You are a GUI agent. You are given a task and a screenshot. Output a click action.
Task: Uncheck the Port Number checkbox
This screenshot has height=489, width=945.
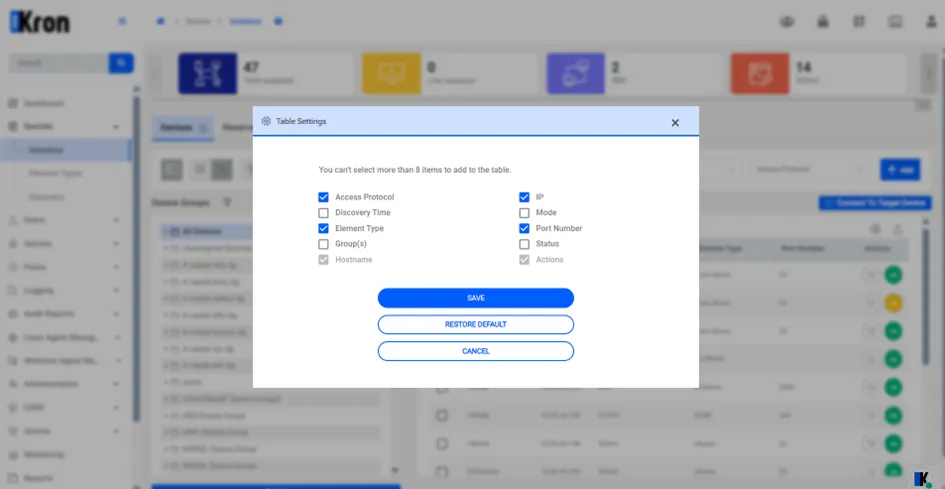[524, 229]
